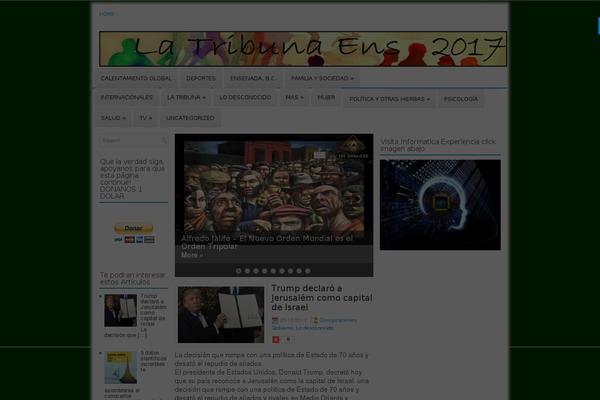Click the La Tribuna Ens 2017 banner
Screen dimensions: 600x400
tap(303, 49)
